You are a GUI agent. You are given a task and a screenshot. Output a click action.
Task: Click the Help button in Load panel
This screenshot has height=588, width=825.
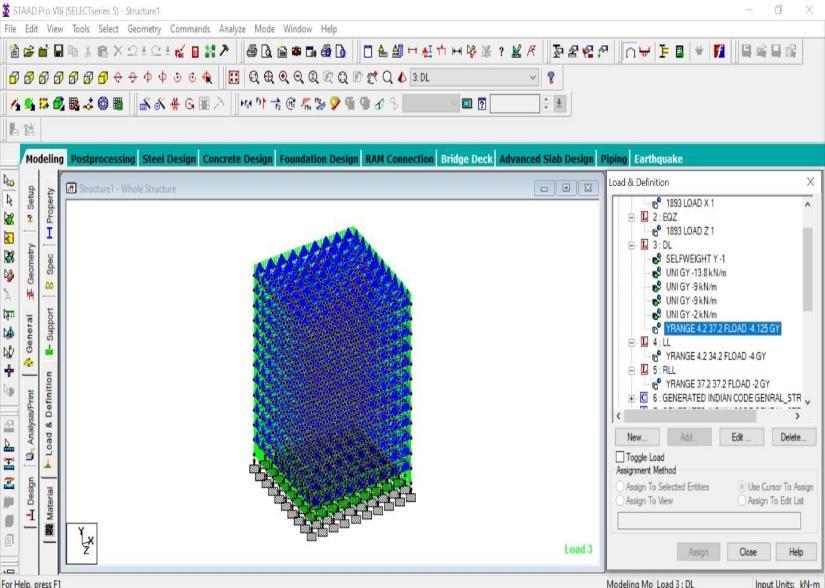tap(796, 552)
